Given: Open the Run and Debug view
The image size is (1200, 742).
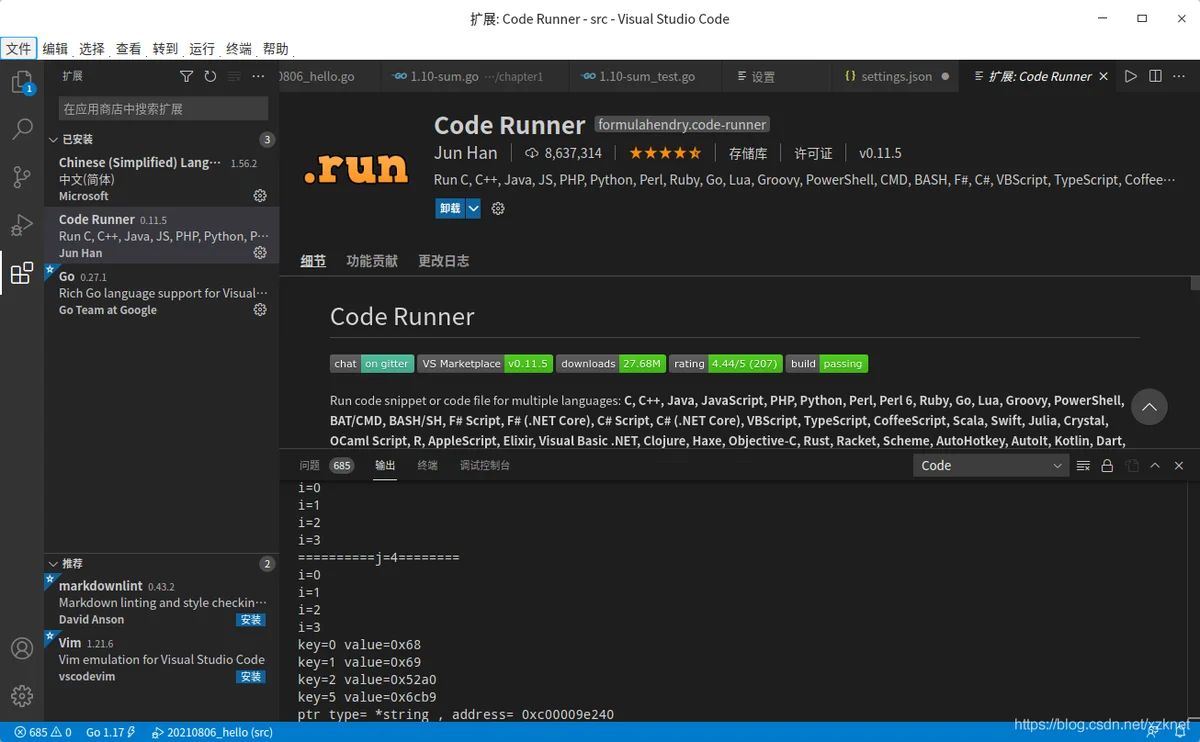Looking at the screenshot, I should 22,225.
